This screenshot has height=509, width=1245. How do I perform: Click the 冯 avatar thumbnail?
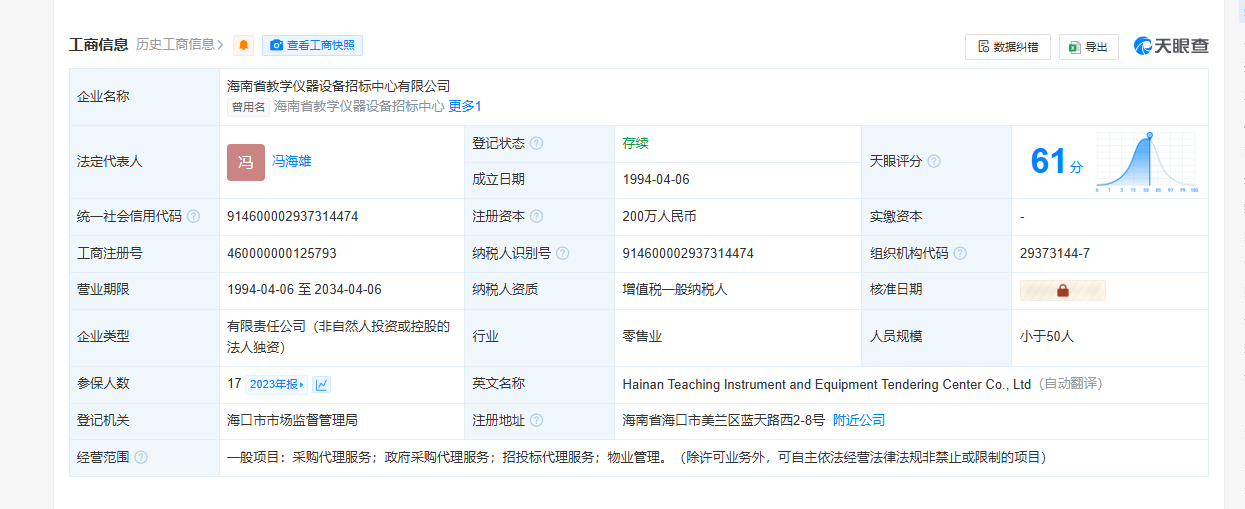[x=246, y=162]
